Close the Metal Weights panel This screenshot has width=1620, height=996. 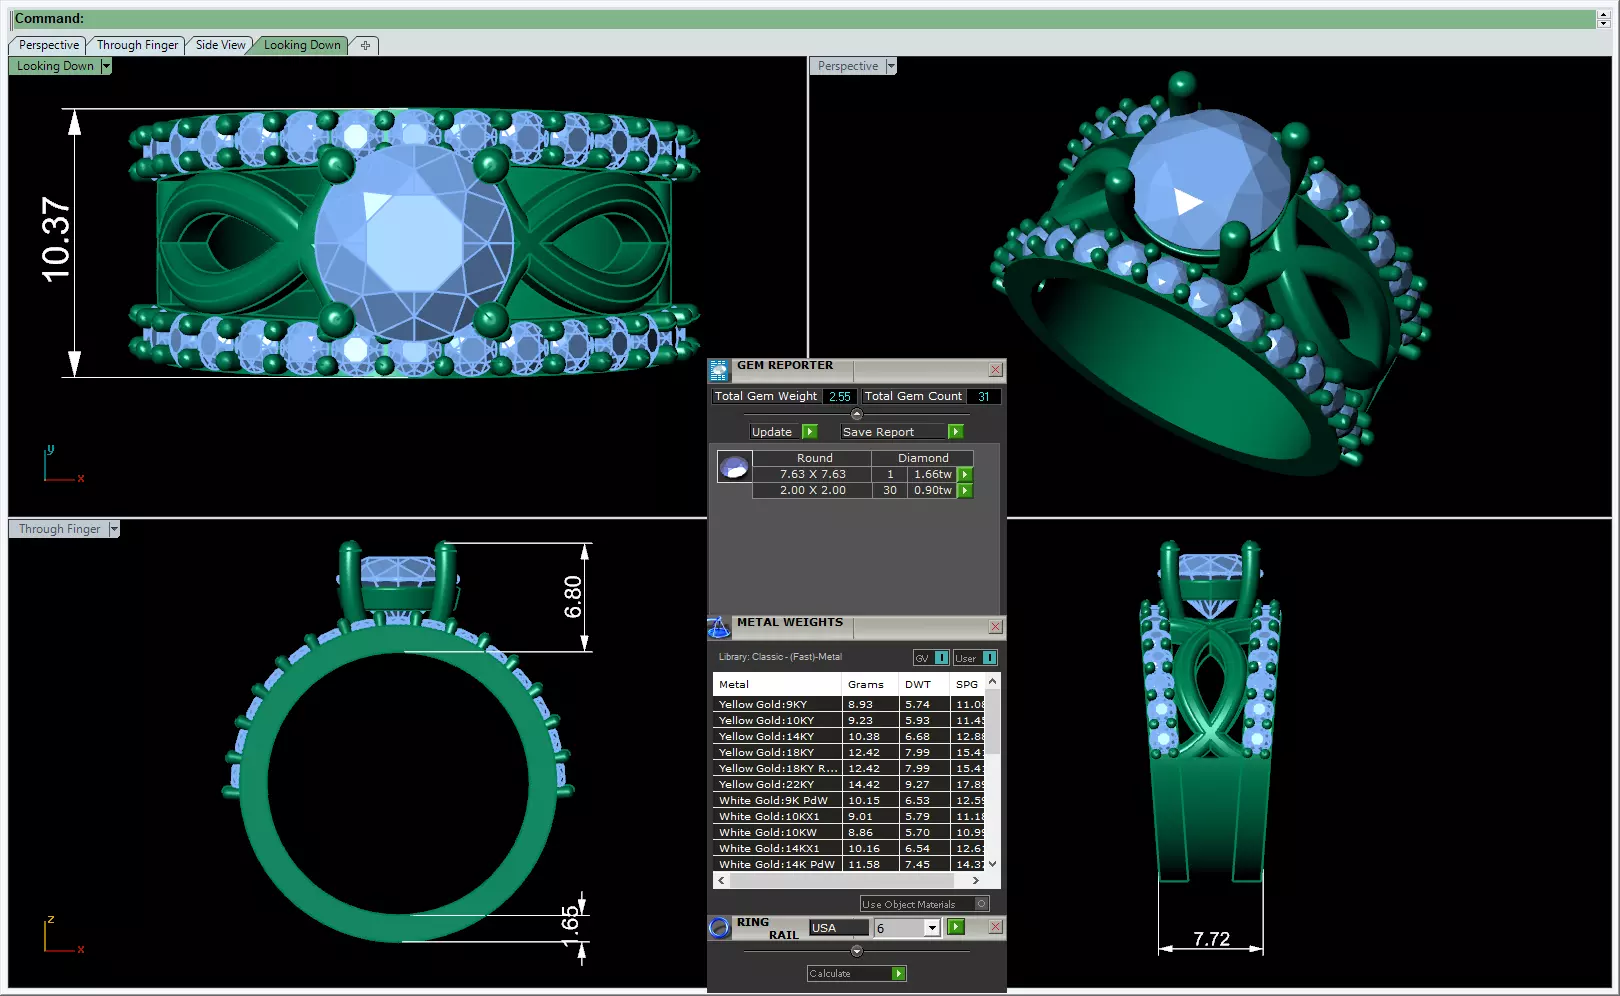pyautogui.click(x=995, y=627)
